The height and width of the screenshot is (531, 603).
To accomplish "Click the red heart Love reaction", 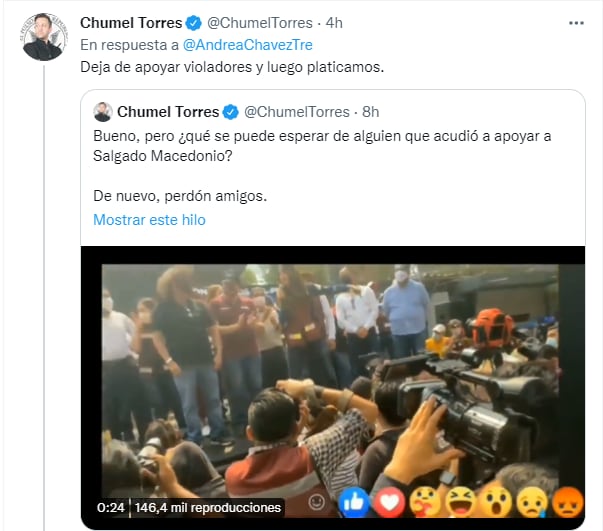I will (389, 500).
